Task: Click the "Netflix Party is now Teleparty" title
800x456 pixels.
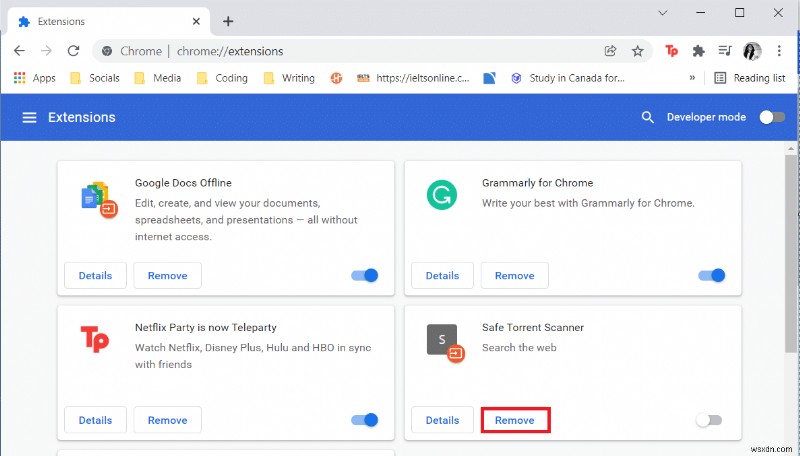Action: tap(206, 327)
